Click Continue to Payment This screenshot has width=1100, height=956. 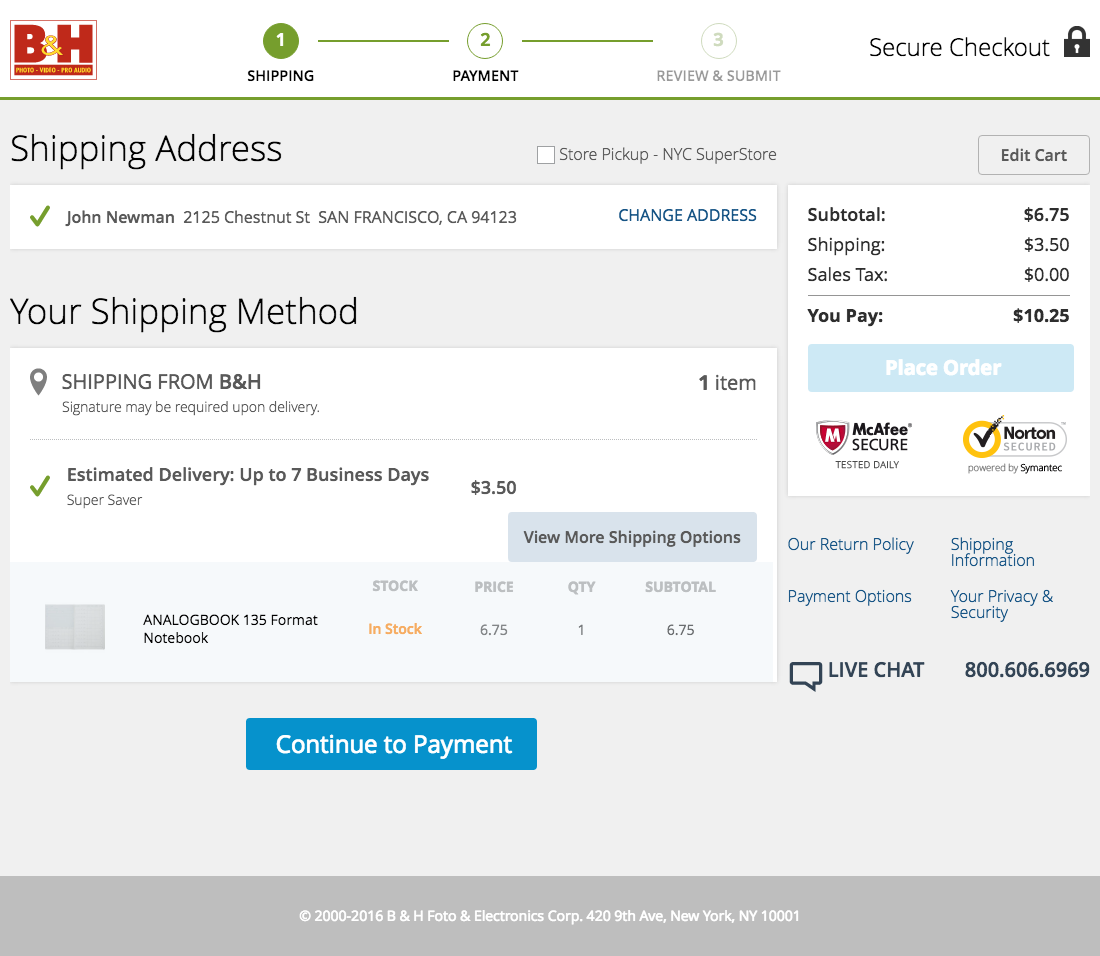pos(391,744)
